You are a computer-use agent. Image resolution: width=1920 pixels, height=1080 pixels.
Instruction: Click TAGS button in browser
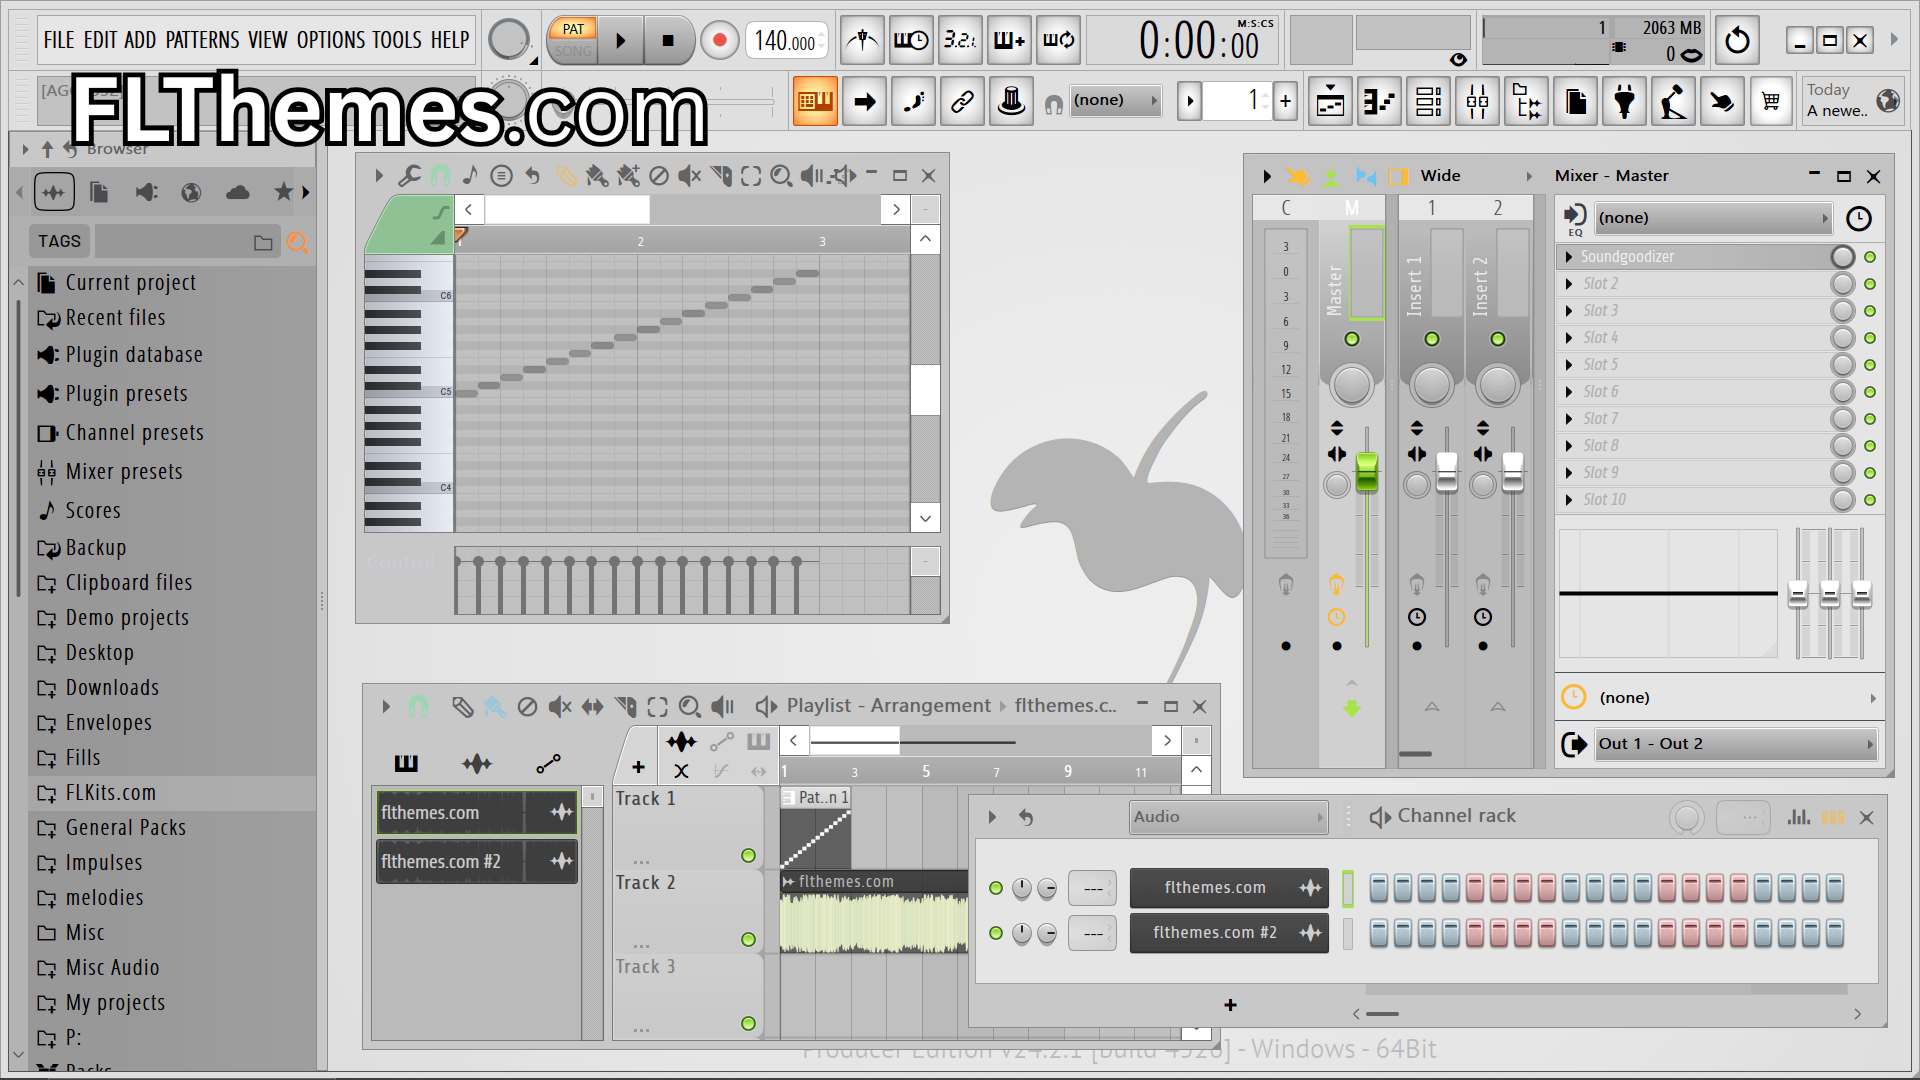(x=59, y=242)
